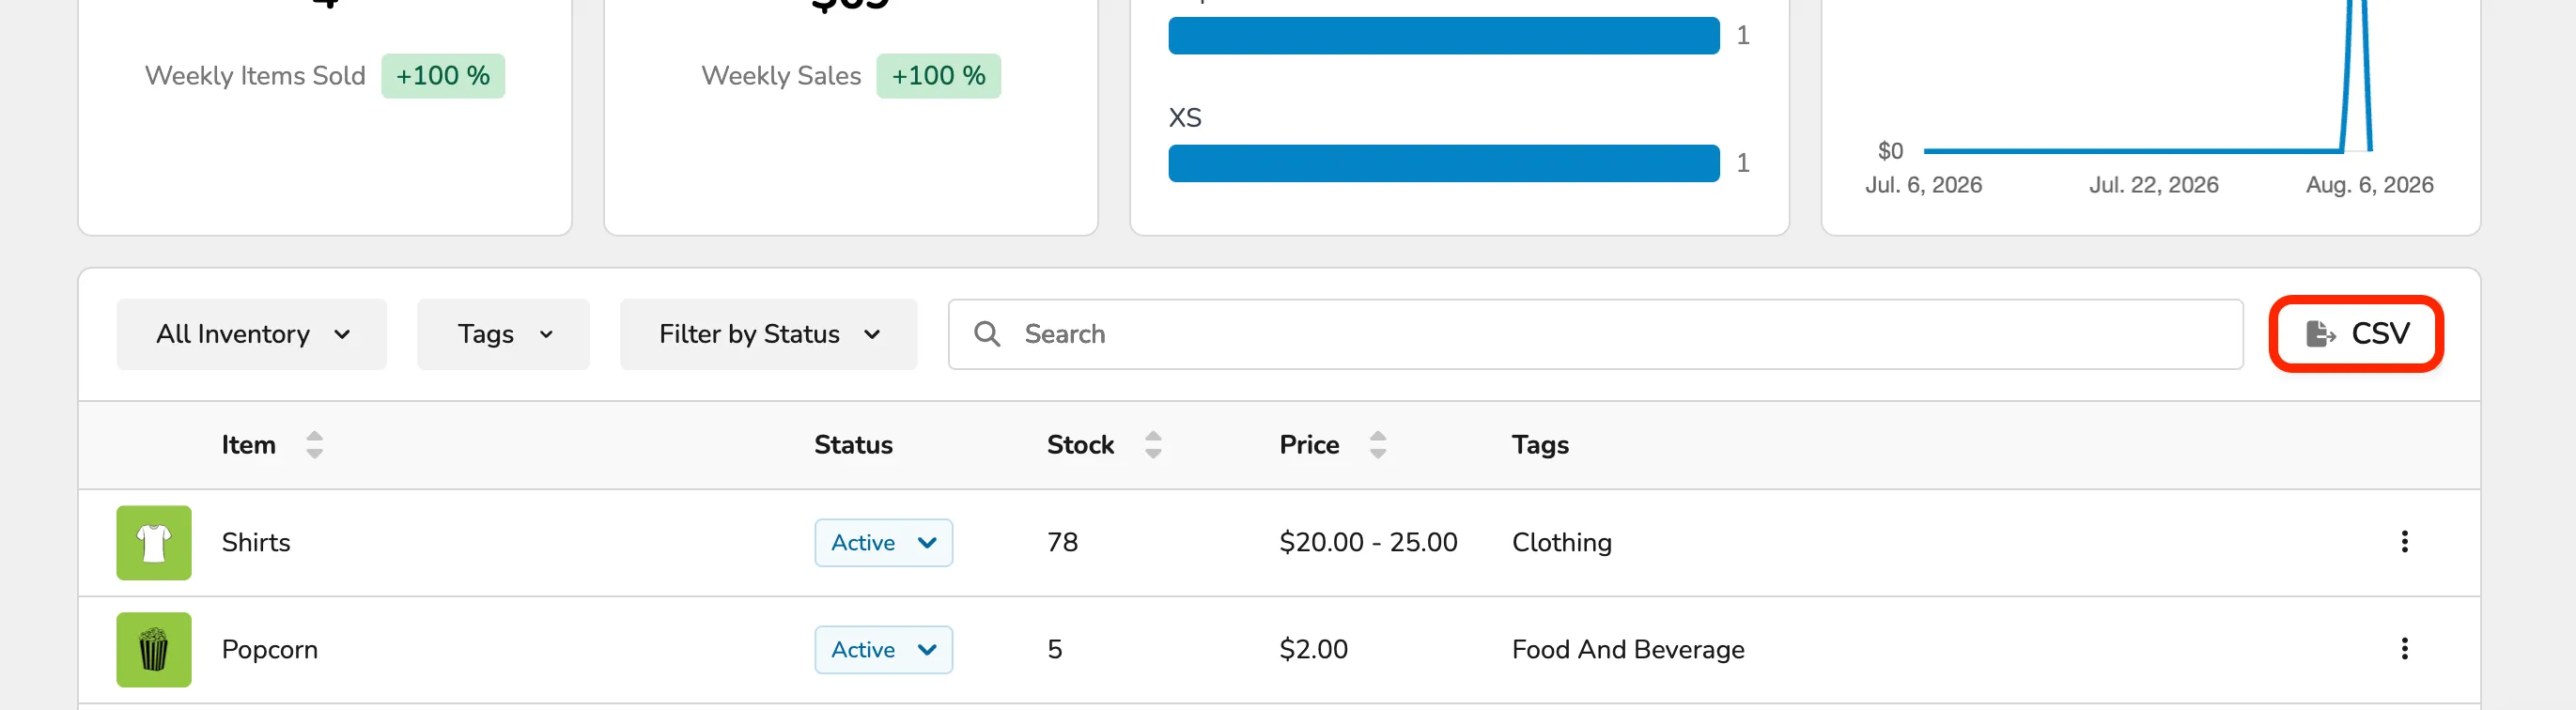The width and height of the screenshot is (2576, 710).
Task: Click the Weekly Items Sold label
Action: pos(255,76)
